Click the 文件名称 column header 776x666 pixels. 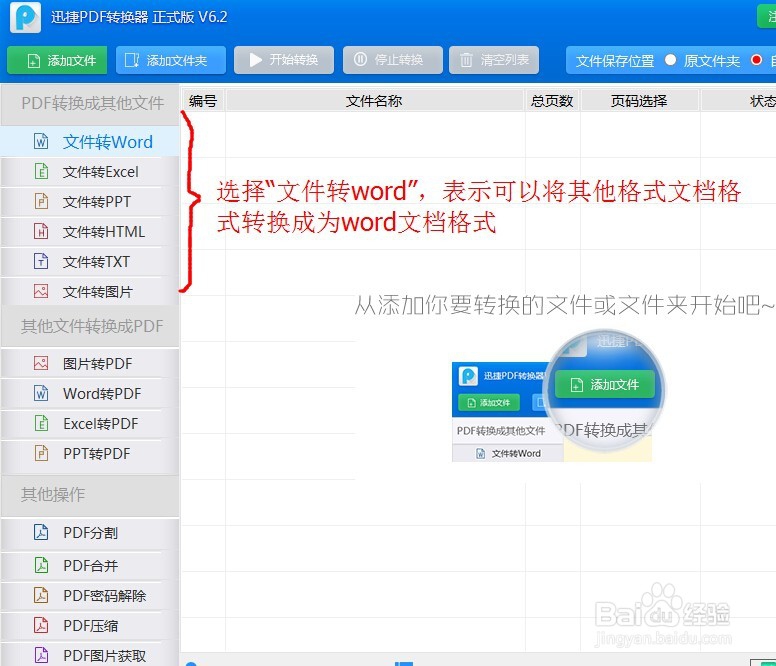(375, 101)
